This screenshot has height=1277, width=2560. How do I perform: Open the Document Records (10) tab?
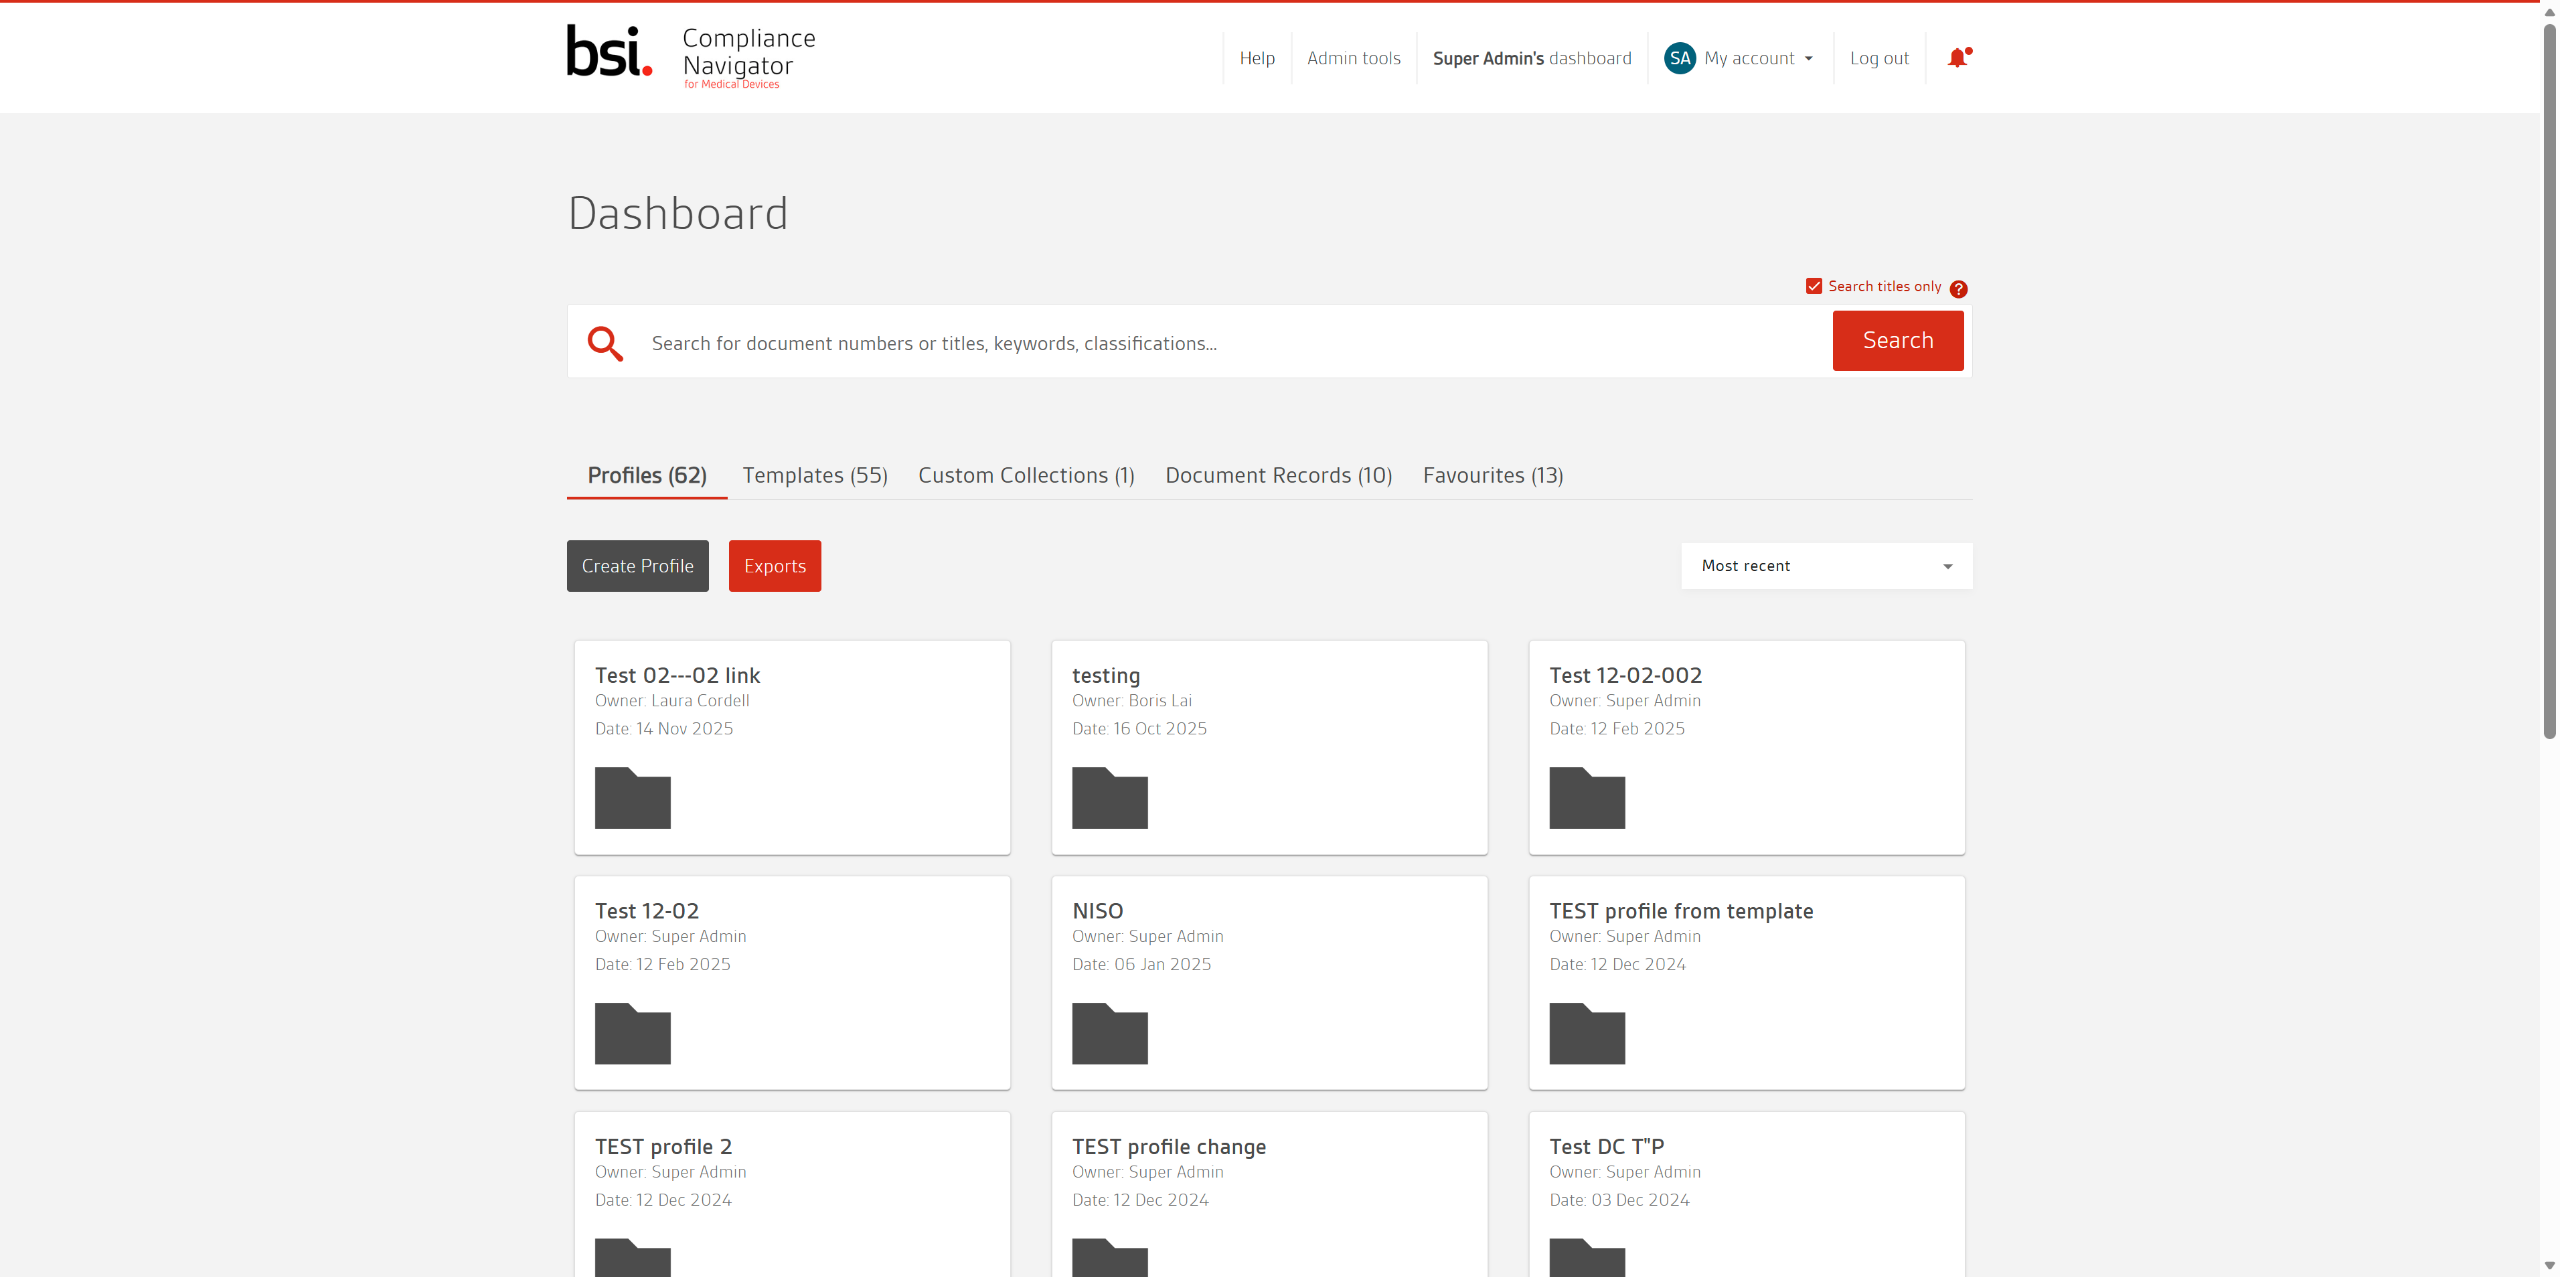coord(1278,475)
